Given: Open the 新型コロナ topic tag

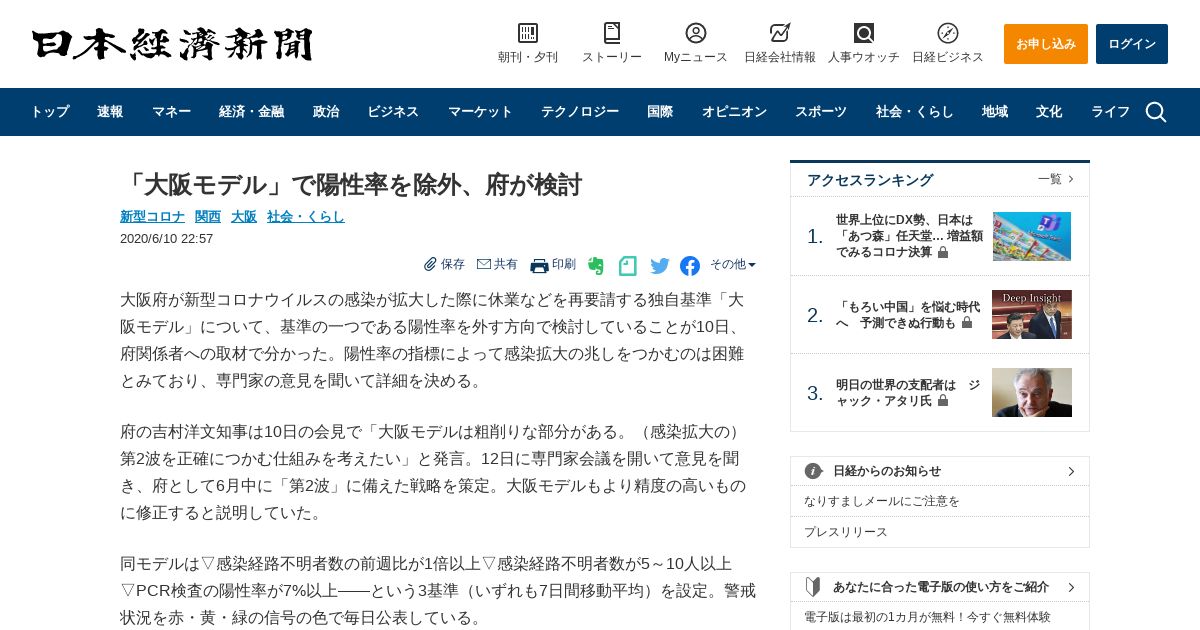Looking at the screenshot, I should (152, 216).
